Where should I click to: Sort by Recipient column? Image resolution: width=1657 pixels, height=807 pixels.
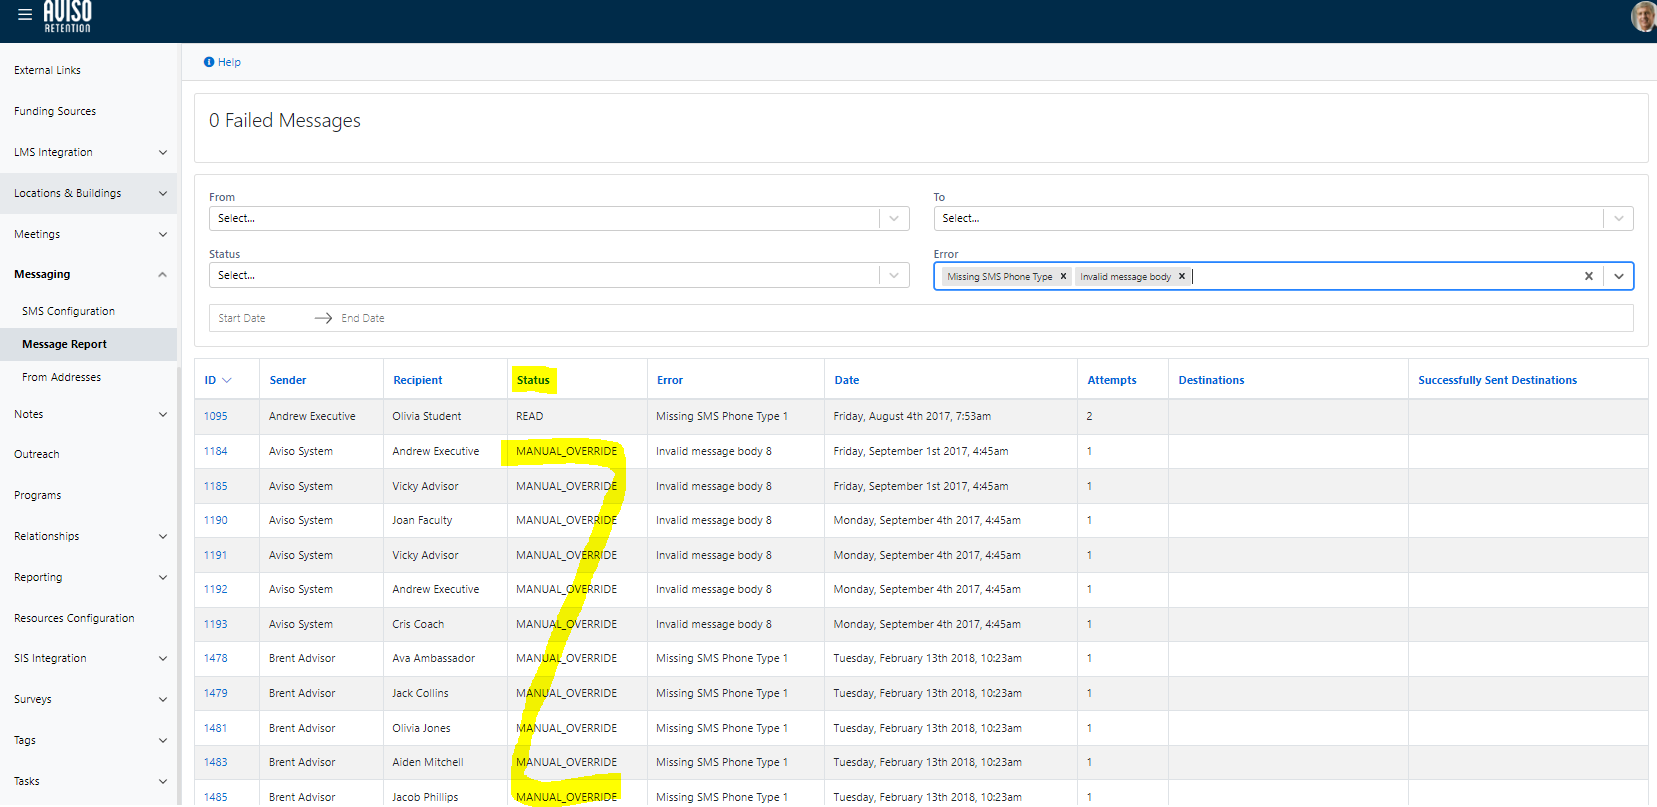pyautogui.click(x=418, y=380)
